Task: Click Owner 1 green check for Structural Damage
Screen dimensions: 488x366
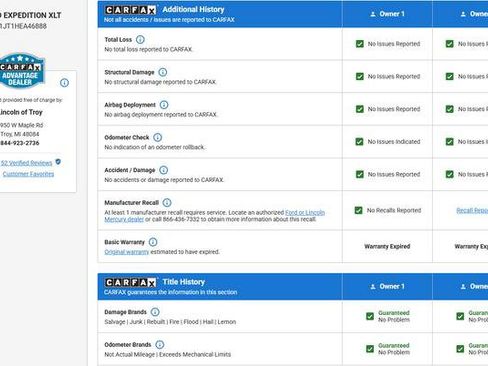Action: pyautogui.click(x=360, y=77)
